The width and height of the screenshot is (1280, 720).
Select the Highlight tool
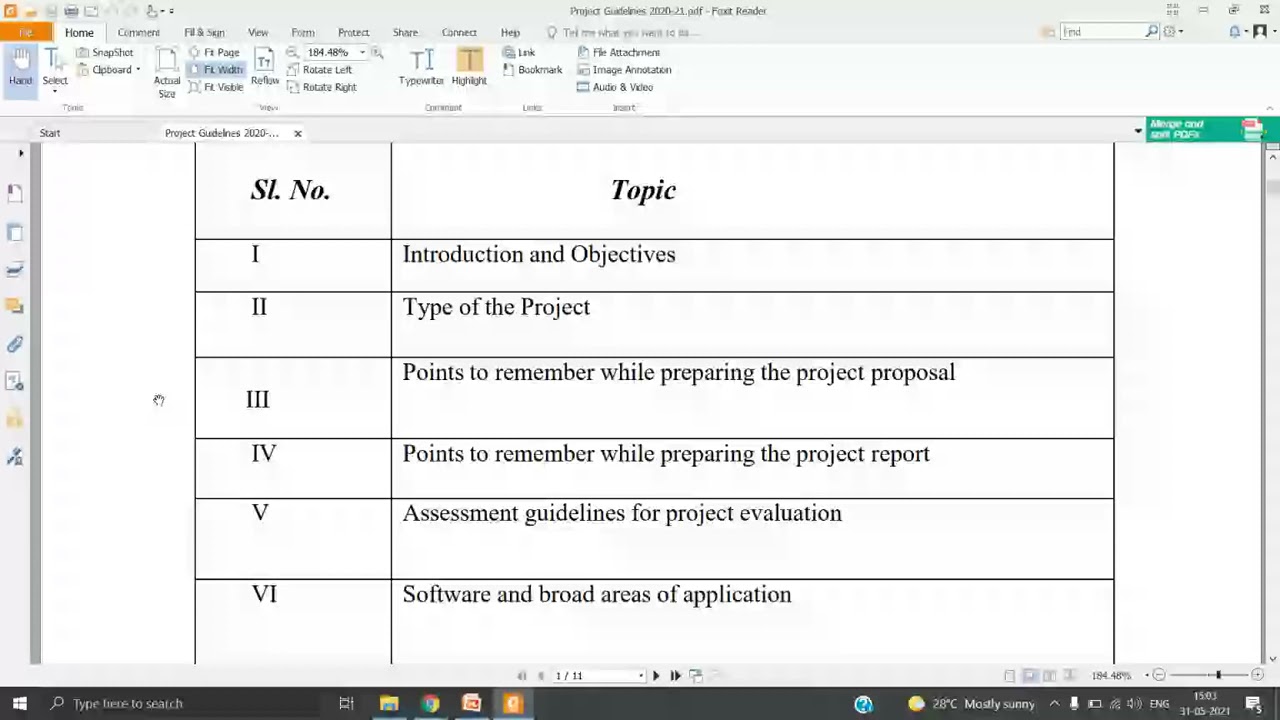tap(469, 68)
